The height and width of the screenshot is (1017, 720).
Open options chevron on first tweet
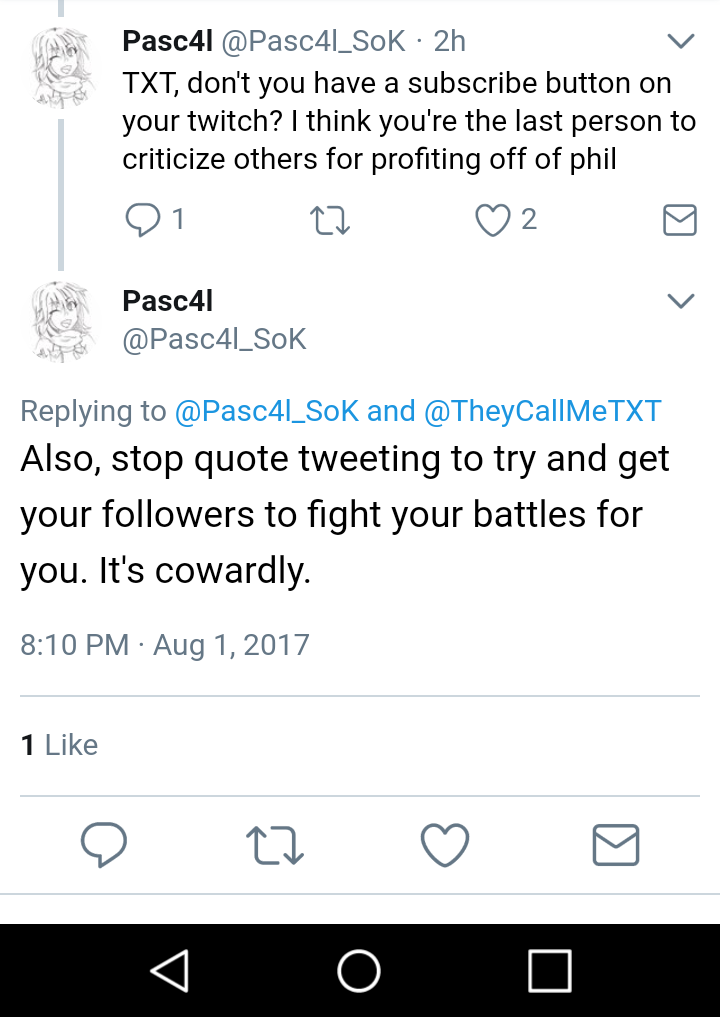tap(681, 42)
